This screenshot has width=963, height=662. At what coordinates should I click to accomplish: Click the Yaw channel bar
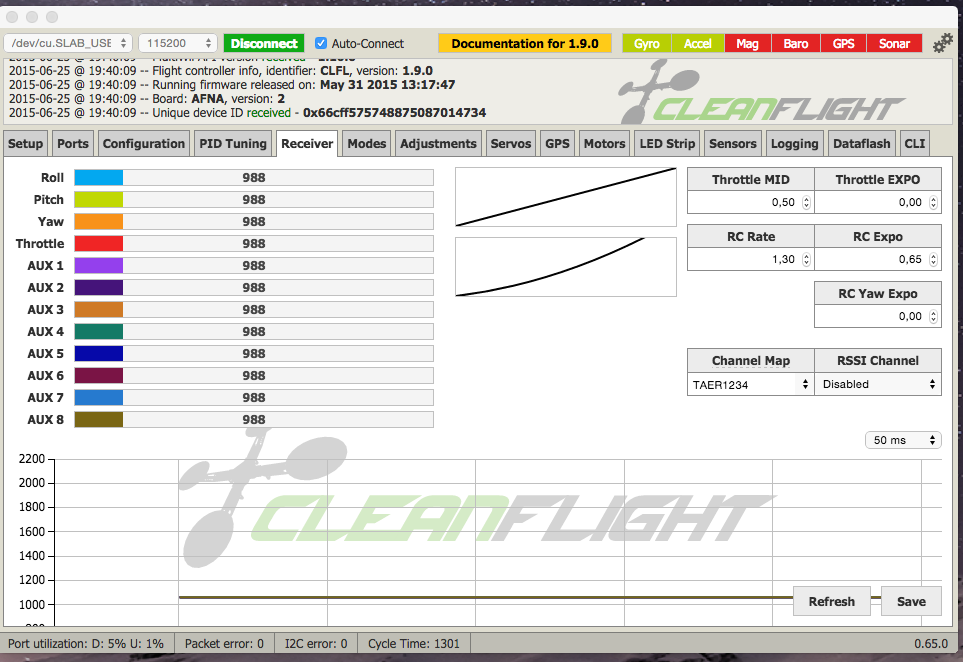point(254,222)
